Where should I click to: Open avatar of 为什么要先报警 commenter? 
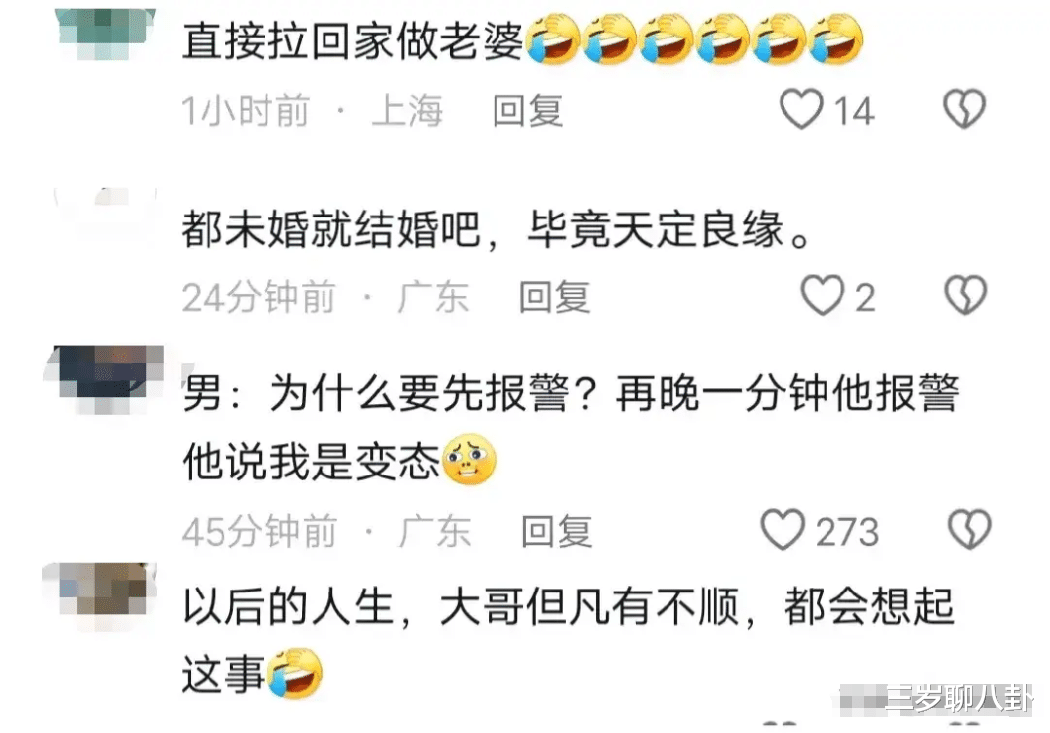click(x=106, y=378)
